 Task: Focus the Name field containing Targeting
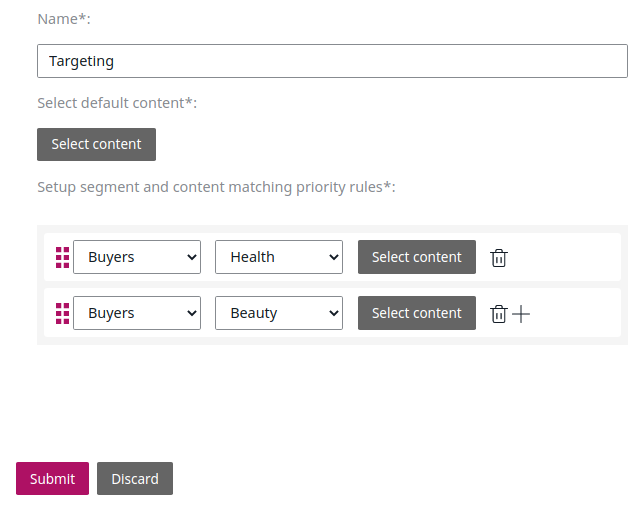(332, 61)
